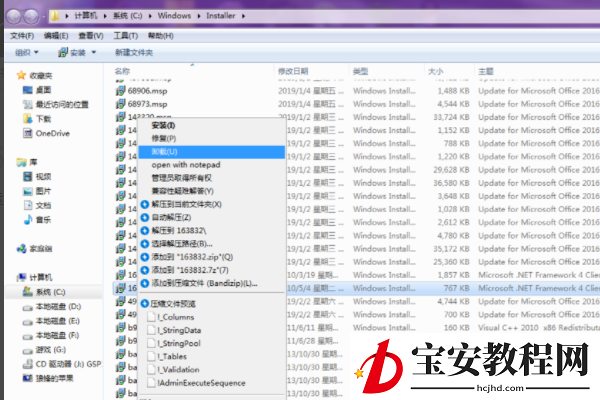Choose 添加到 "163832.zip"(Q) option
This screenshot has width=600, height=400.
(212, 257)
